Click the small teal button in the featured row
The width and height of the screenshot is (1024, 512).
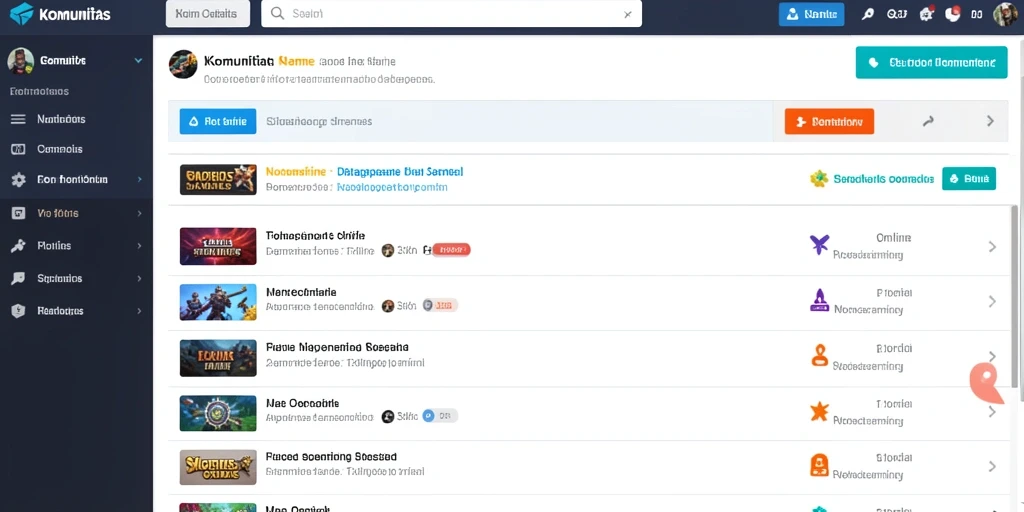coord(968,178)
